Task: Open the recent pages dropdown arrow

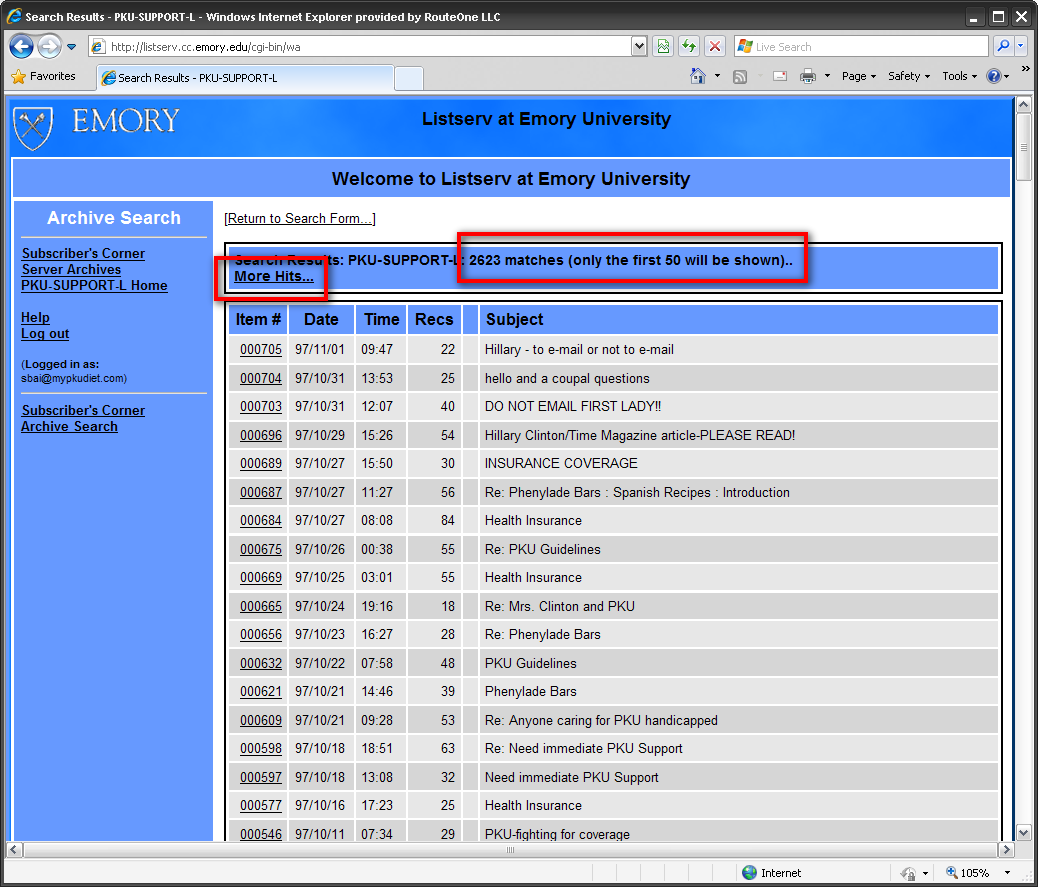Action: pos(71,47)
